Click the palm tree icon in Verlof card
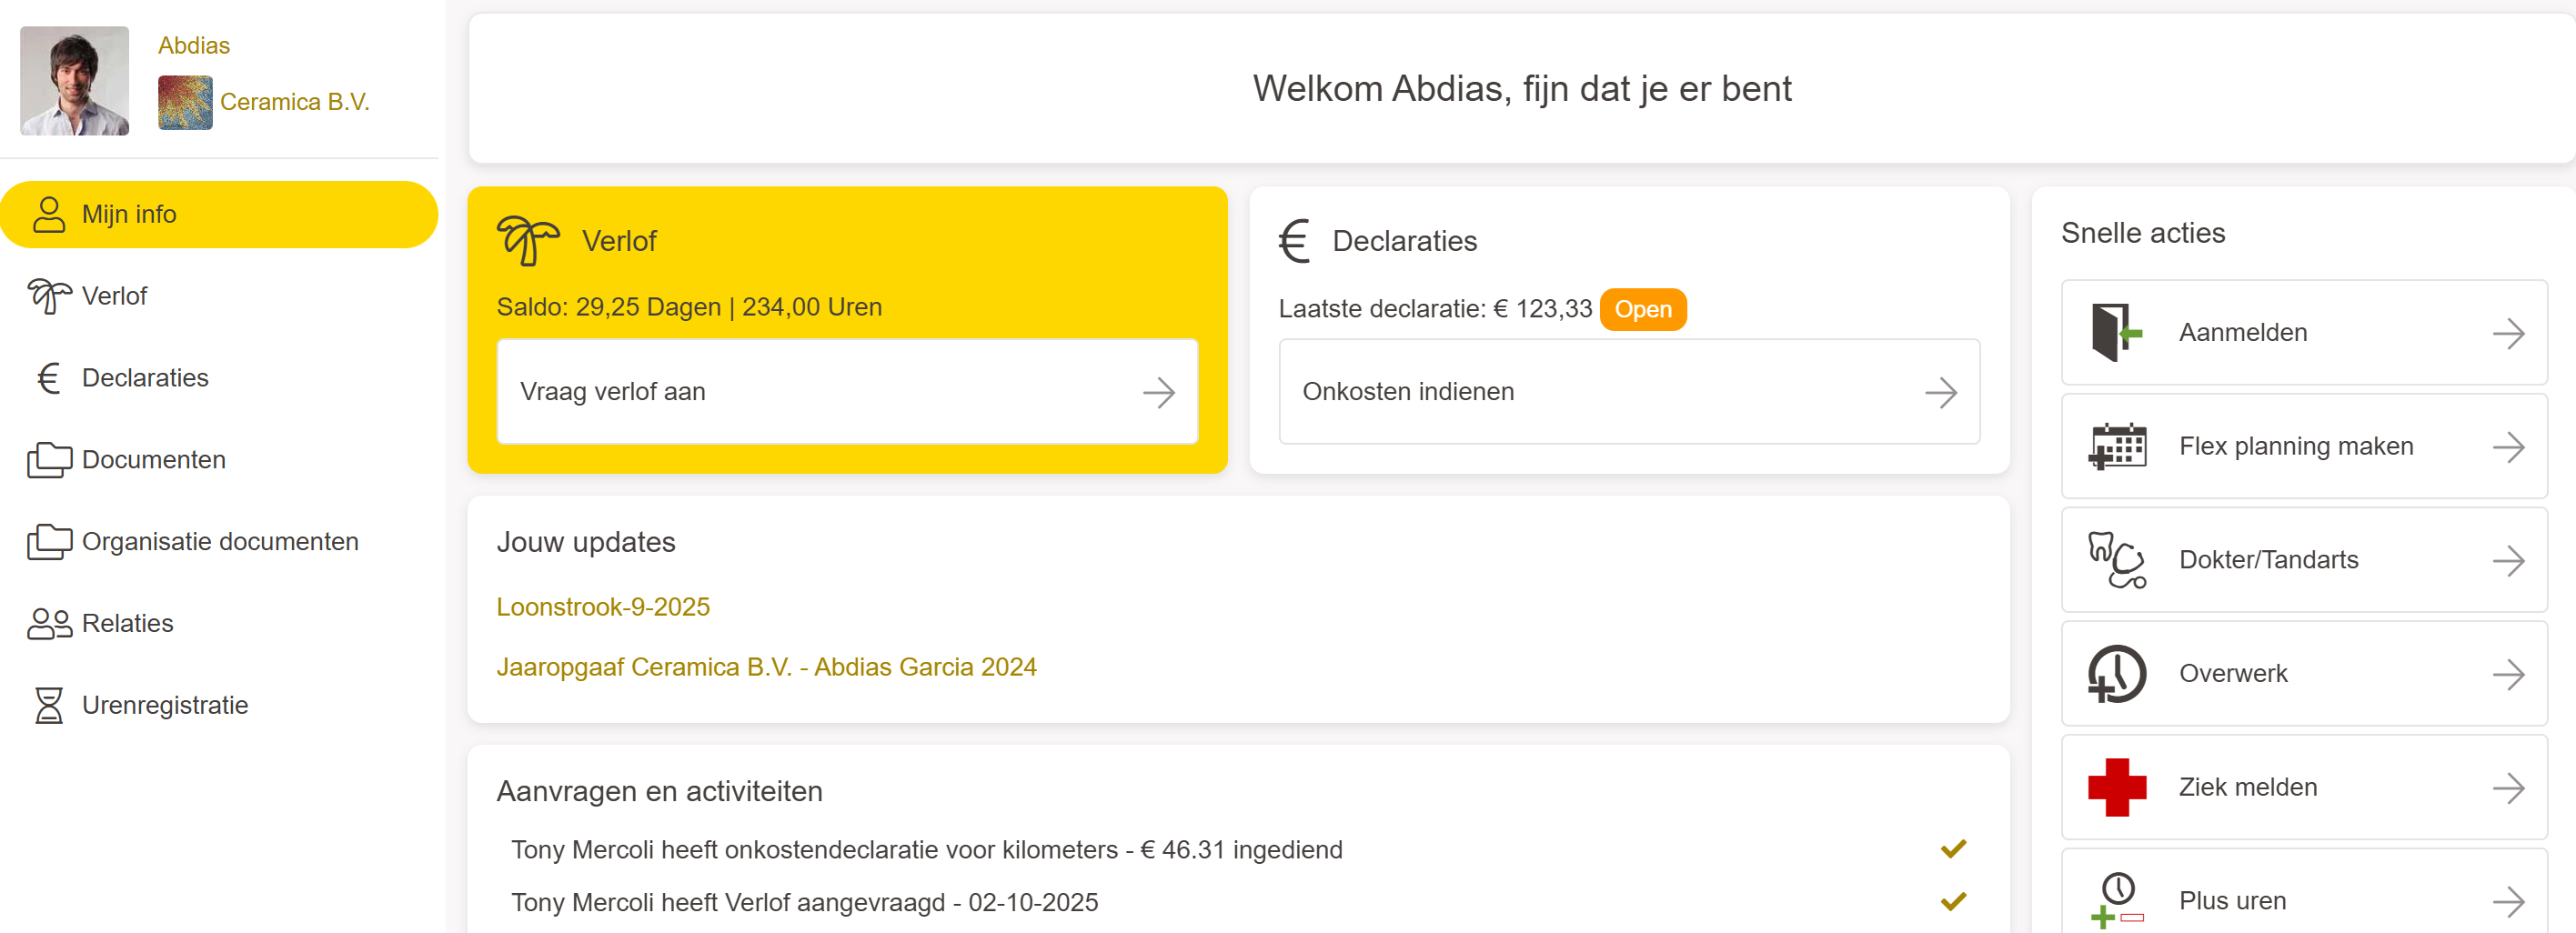Image resolution: width=2576 pixels, height=933 pixels. point(527,241)
